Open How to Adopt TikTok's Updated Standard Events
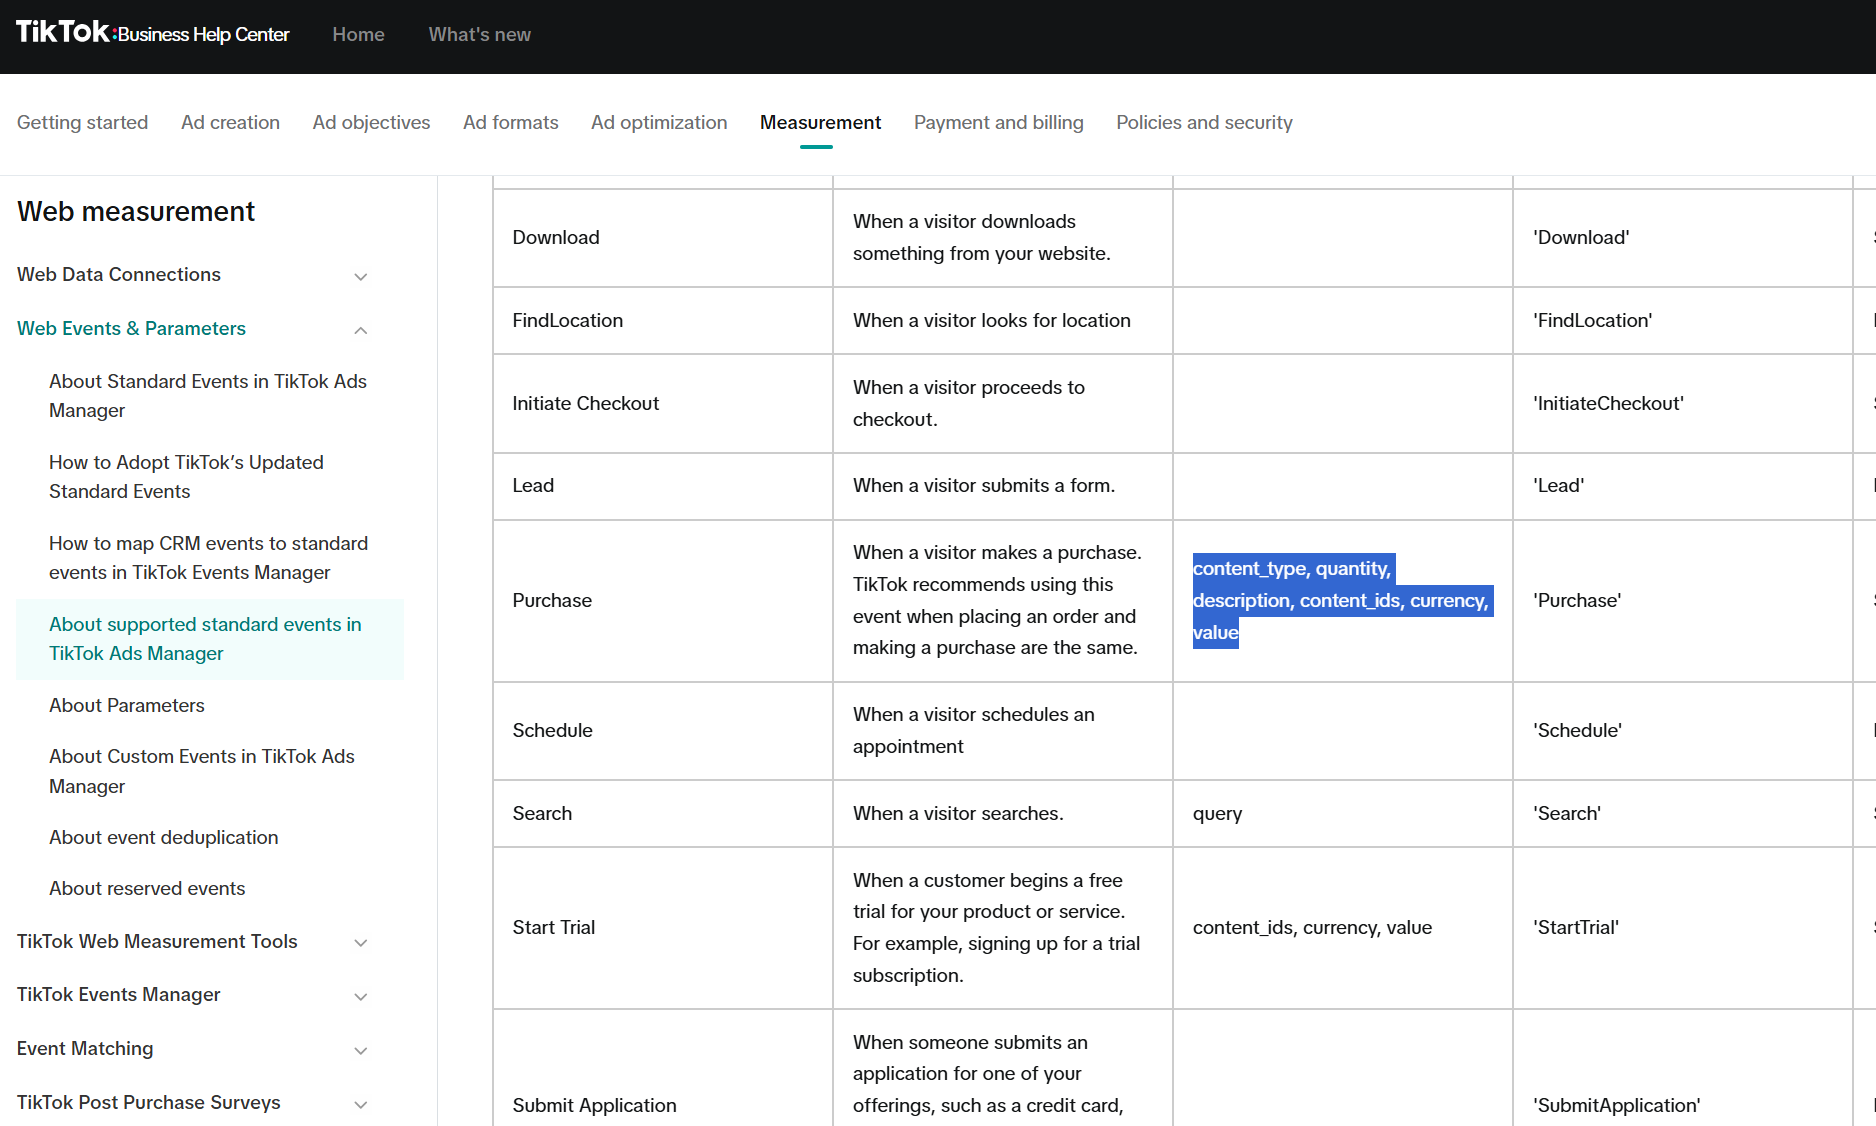This screenshot has width=1876, height=1126. click(x=186, y=477)
